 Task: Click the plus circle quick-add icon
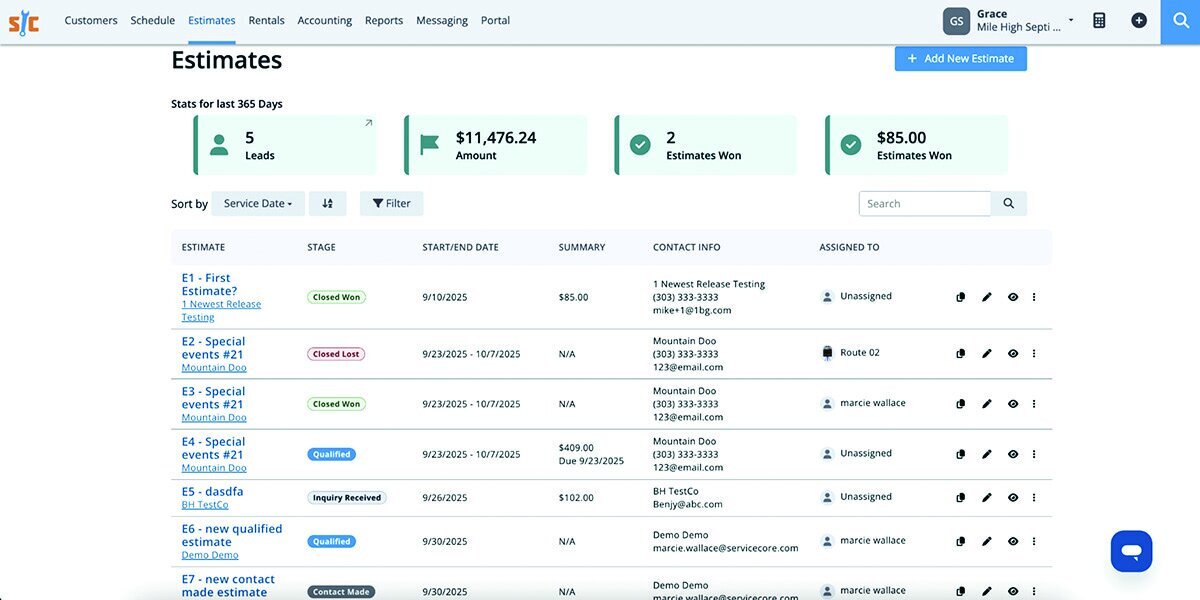(x=1139, y=20)
